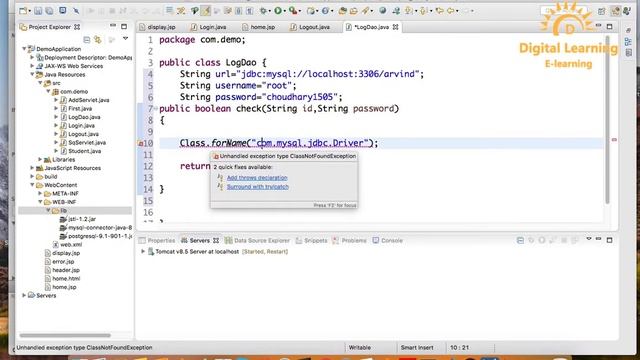The height and width of the screenshot is (360, 640).
Task: Click Collapse All in Project Explorer
Action: [x=87, y=40]
